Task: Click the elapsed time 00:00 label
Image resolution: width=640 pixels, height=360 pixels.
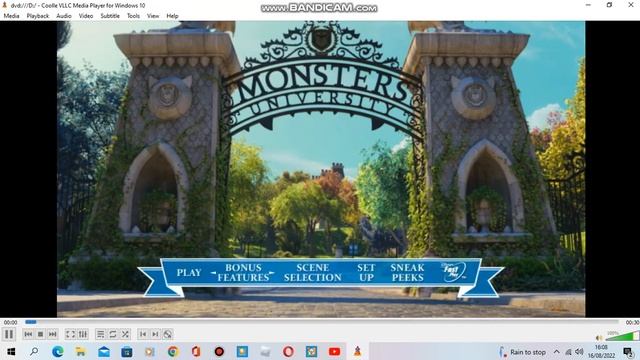Action: point(10,322)
